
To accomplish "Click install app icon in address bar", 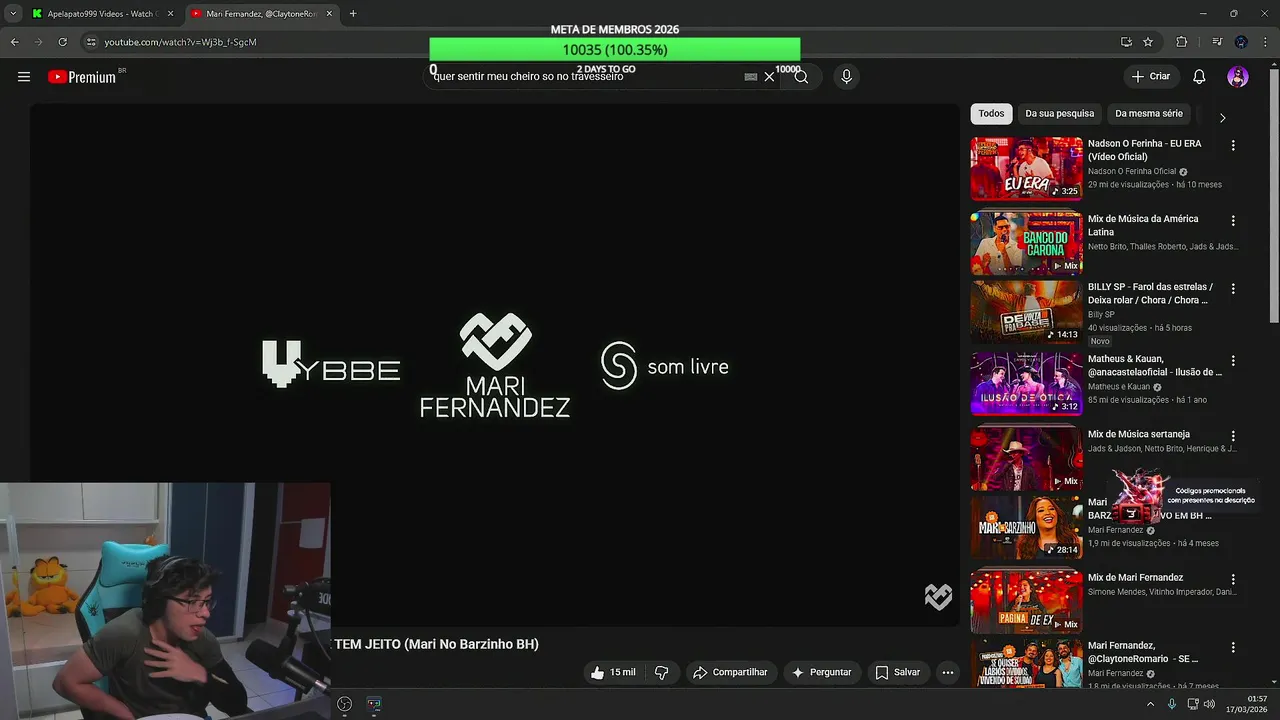I will pos(1126,42).
